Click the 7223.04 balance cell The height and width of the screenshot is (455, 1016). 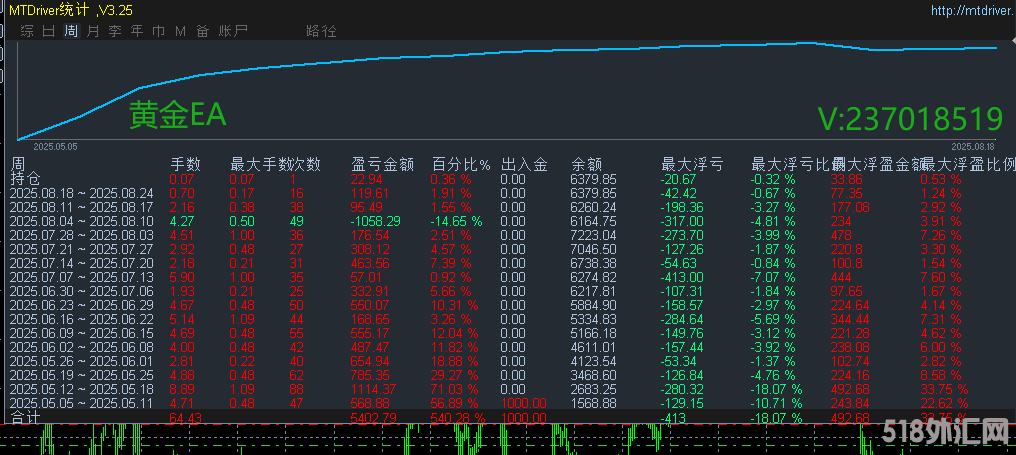[594, 235]
